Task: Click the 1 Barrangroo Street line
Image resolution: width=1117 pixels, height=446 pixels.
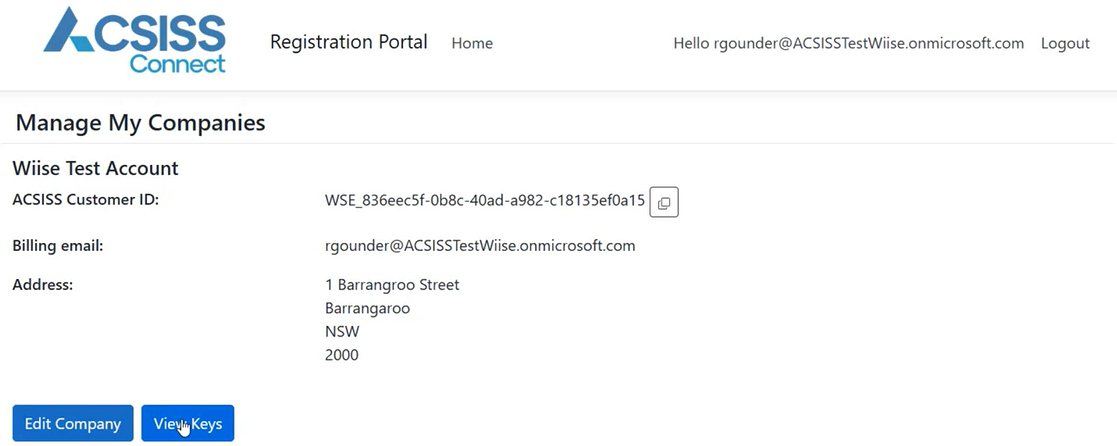Action: 392,285
